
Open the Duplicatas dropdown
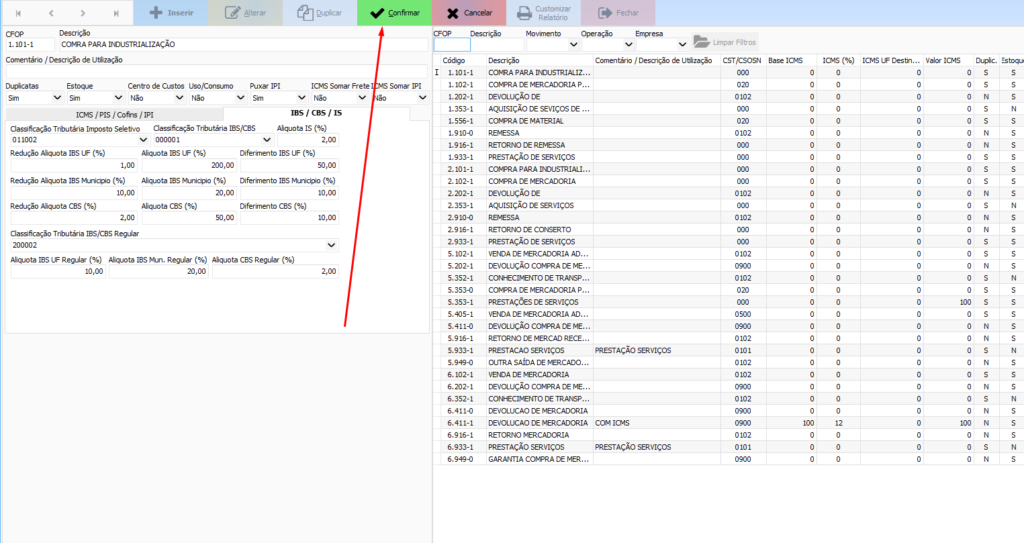(56, 98)
